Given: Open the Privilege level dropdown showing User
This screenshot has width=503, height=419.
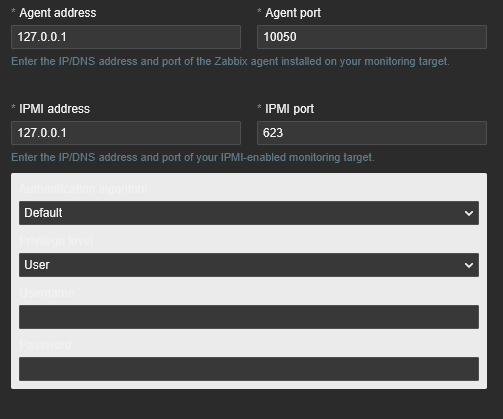Looking at the screenshot, I should (x=249, y=265).
